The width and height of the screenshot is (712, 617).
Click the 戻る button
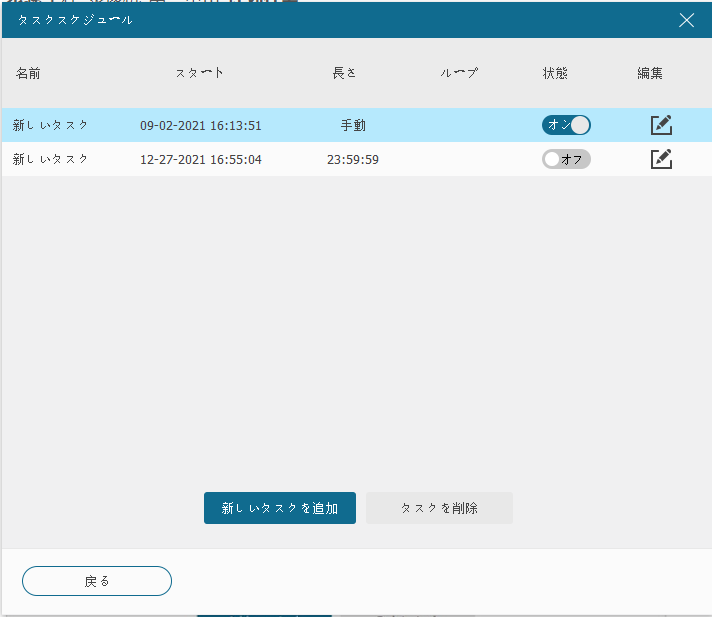point(97,581)
